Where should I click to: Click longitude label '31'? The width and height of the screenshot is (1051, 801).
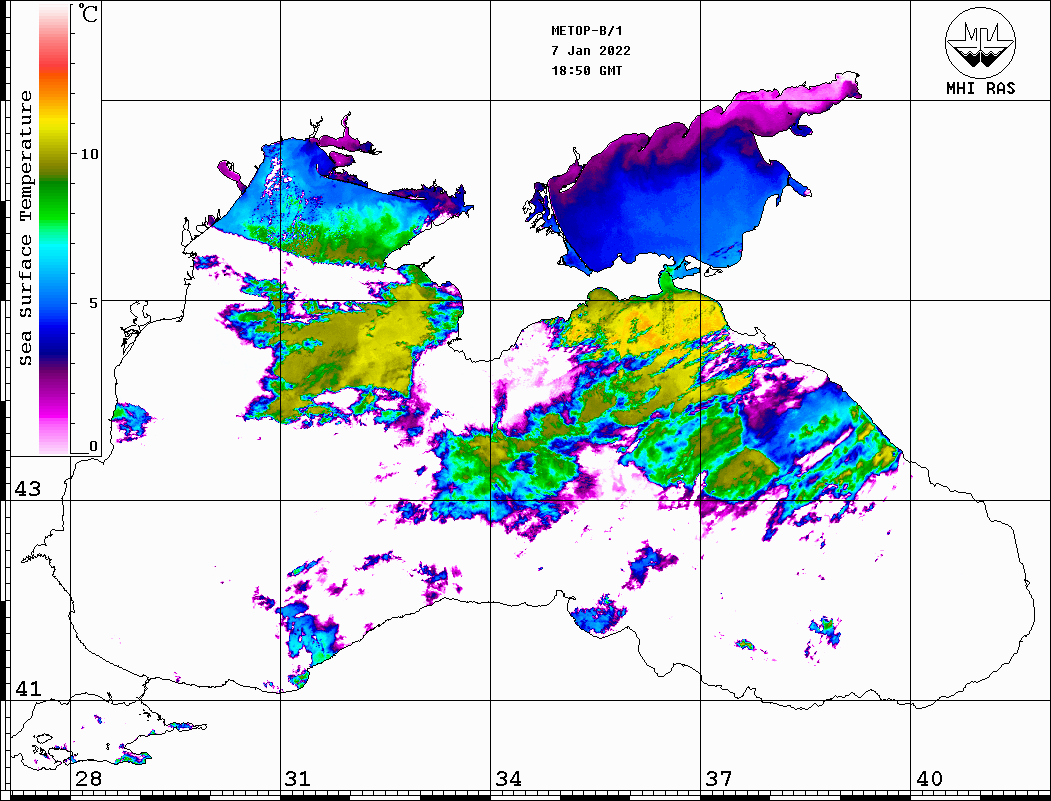coord(298,779)
